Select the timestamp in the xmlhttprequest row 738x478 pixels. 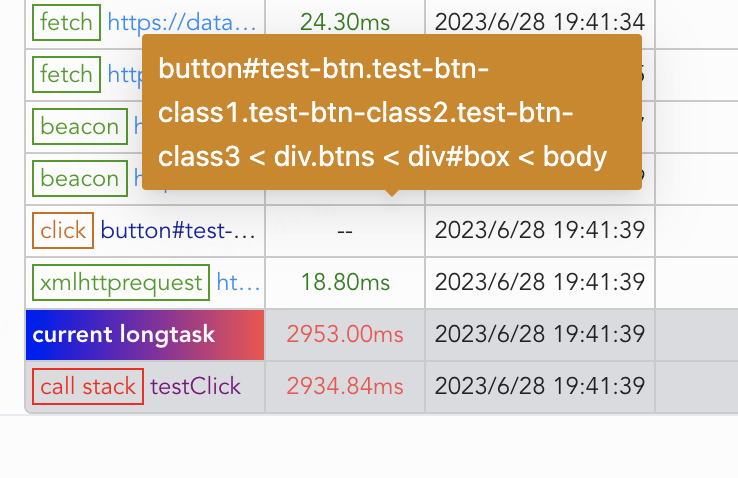pos(540,282)
